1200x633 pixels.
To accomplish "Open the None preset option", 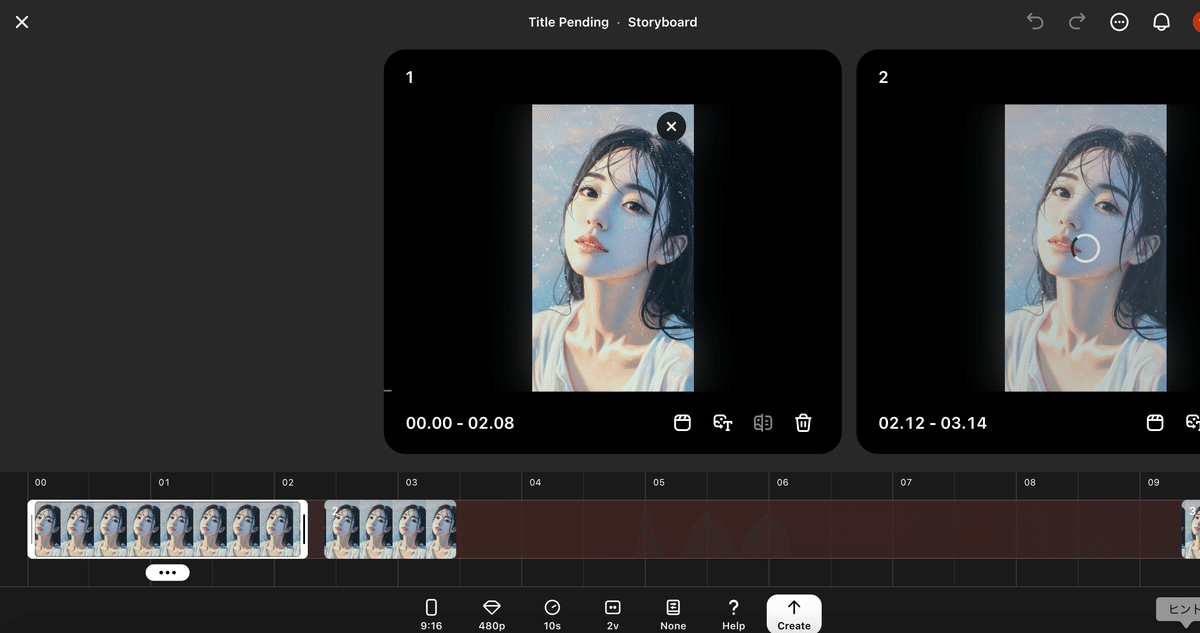I will (673, 611).
